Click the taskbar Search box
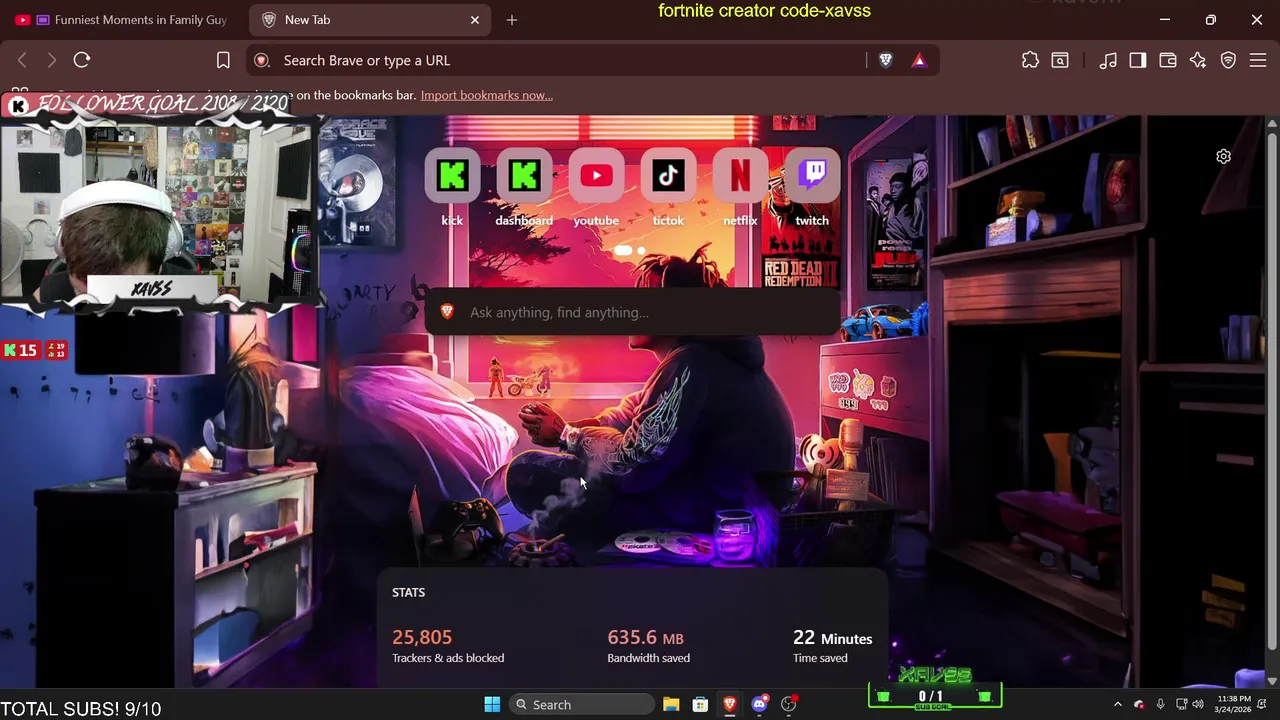This screenshot has height=720, width=1280. coord(583,705)
